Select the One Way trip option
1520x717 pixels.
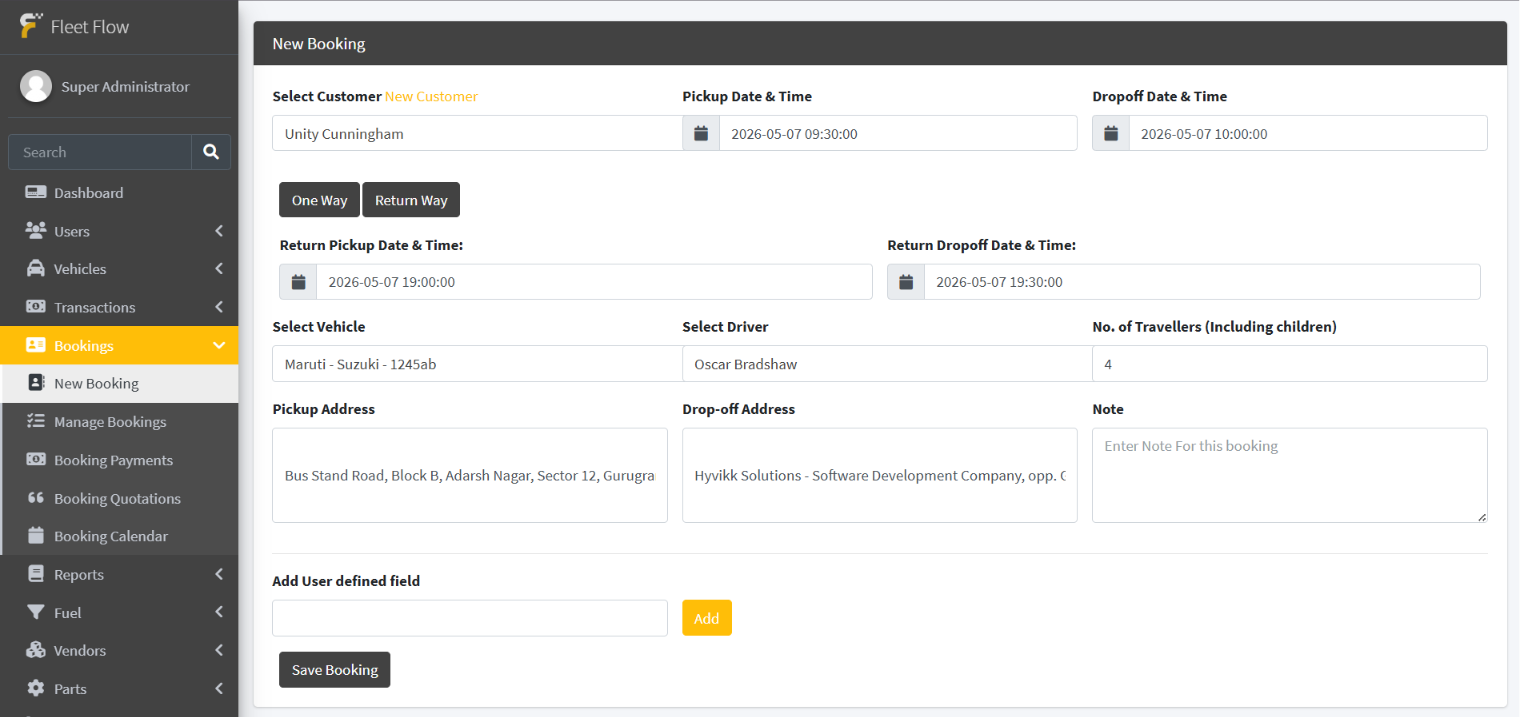[x=319, y=200]
